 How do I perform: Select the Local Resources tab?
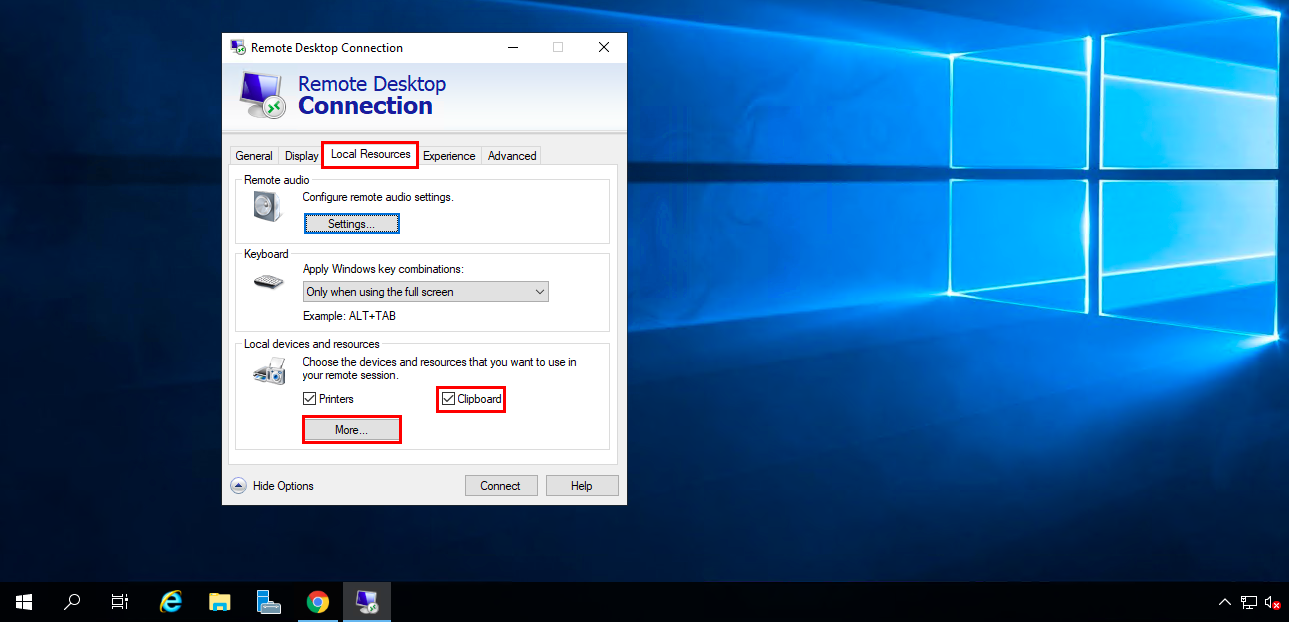[370, 154]
